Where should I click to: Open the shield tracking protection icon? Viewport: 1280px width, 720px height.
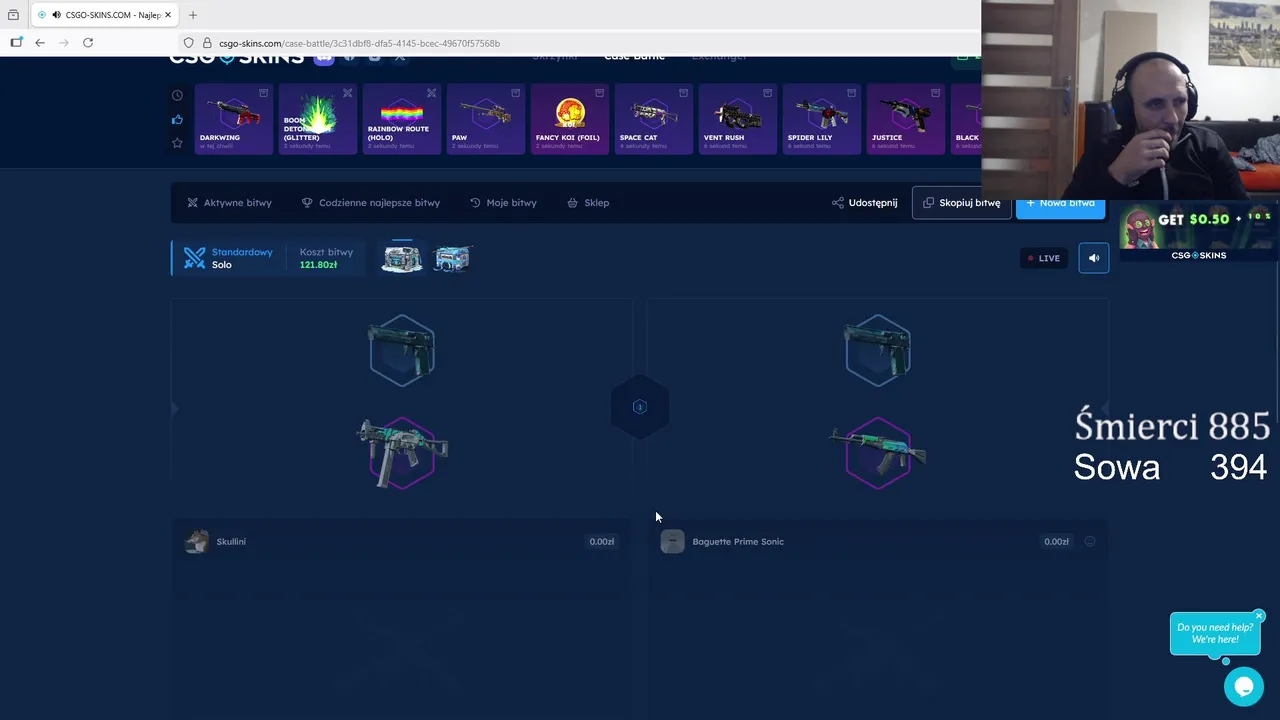[x=188, y=43]
